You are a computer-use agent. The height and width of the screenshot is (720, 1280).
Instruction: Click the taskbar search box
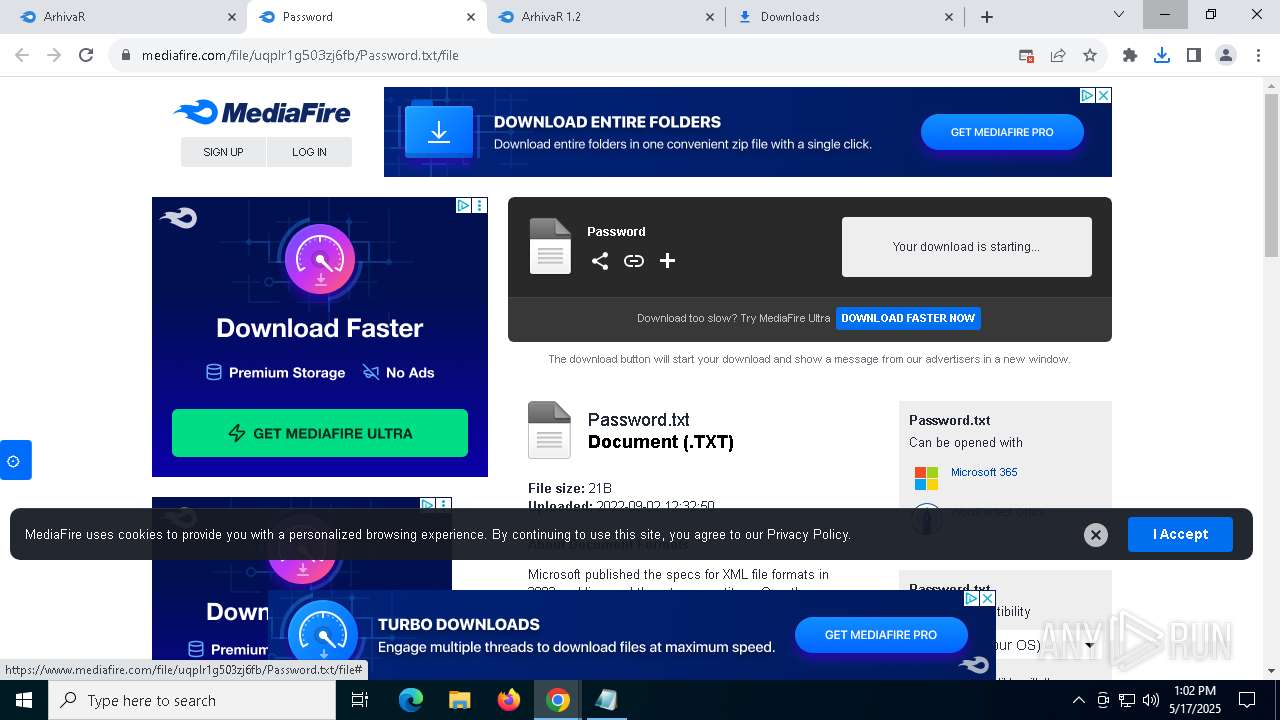pos(192,700)
